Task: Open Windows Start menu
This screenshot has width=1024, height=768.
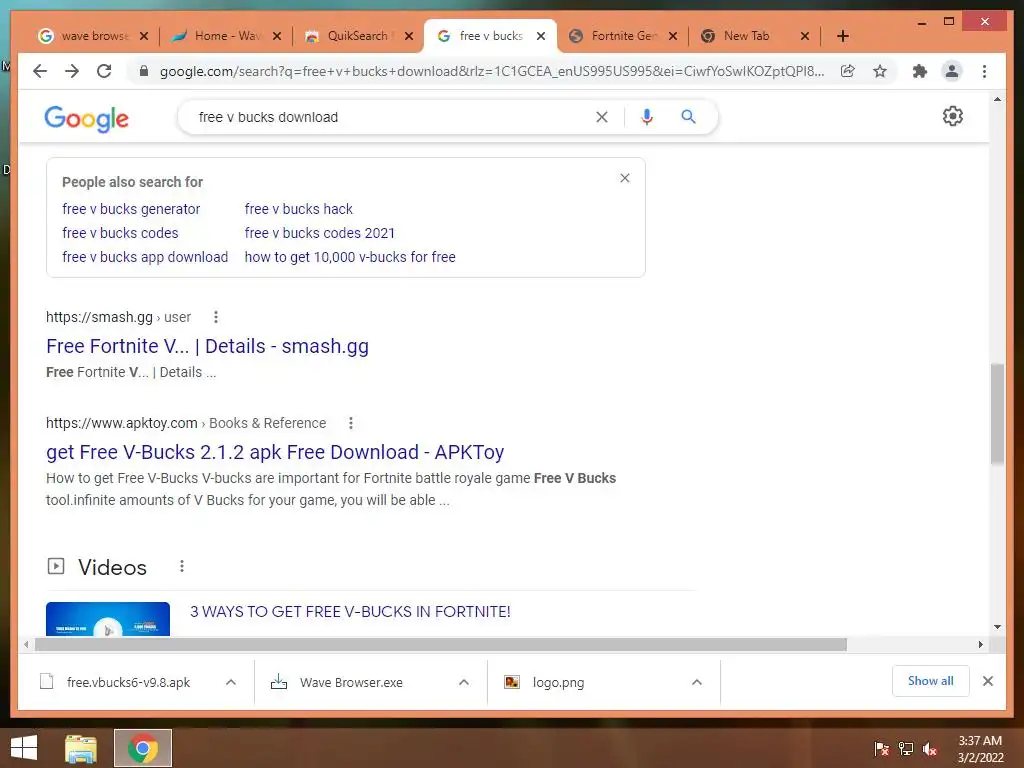Action: [x=24, y=748]
